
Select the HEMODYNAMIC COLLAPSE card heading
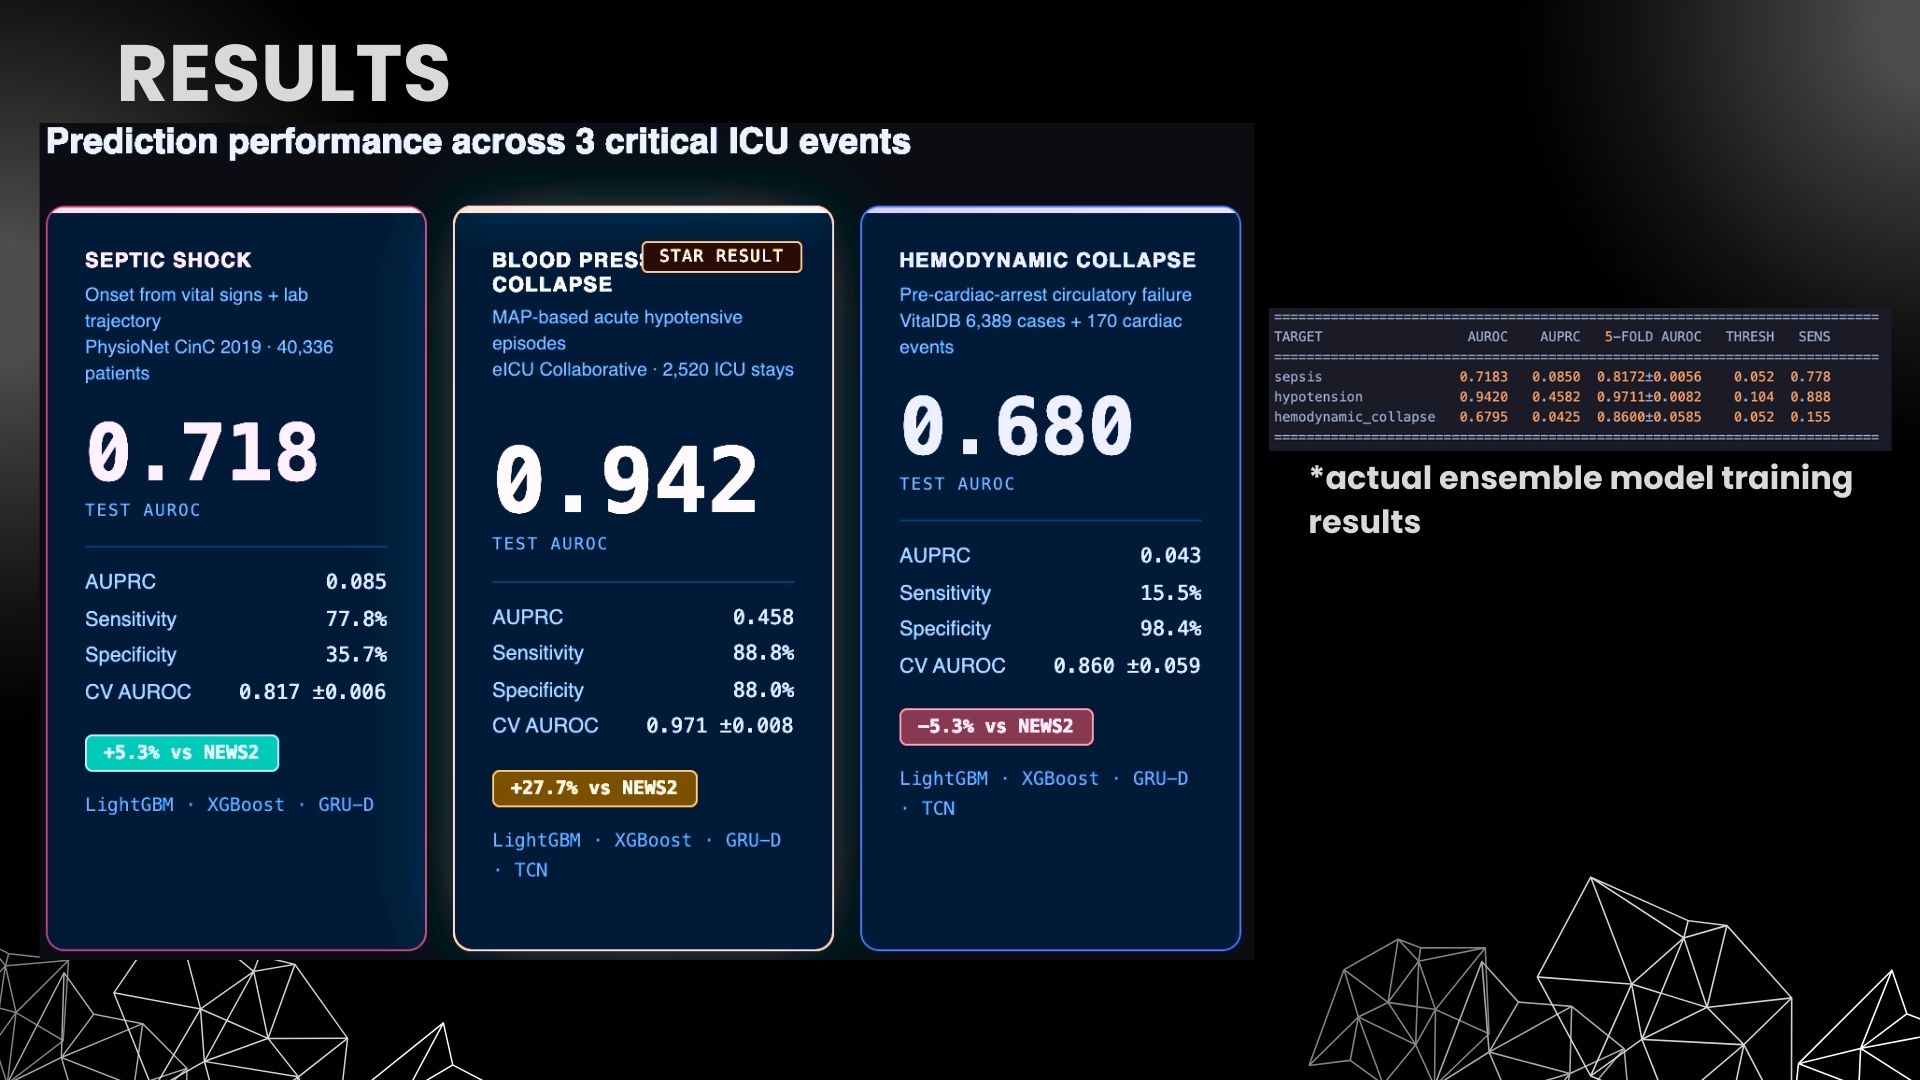click(1047, 260)
